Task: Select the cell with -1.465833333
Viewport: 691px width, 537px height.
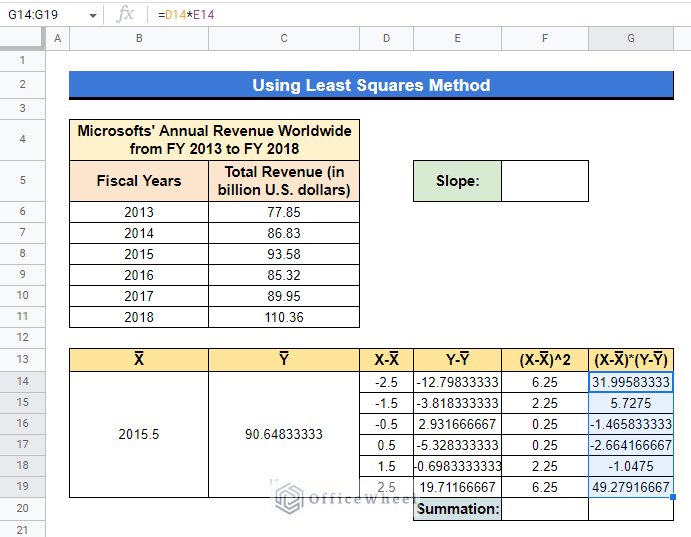Action: (x=631, y=424)
